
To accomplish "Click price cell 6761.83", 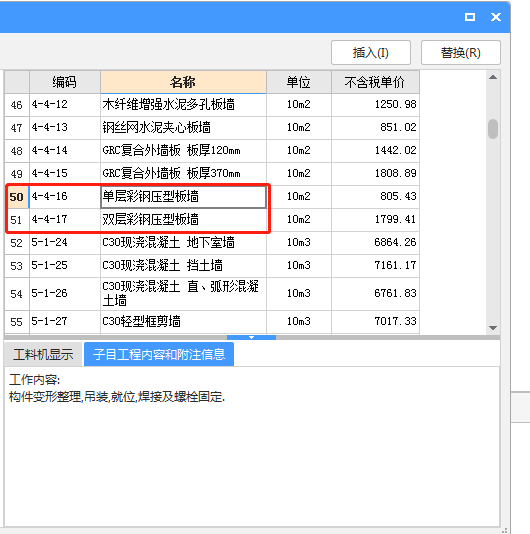I will [x=375, y=294].
